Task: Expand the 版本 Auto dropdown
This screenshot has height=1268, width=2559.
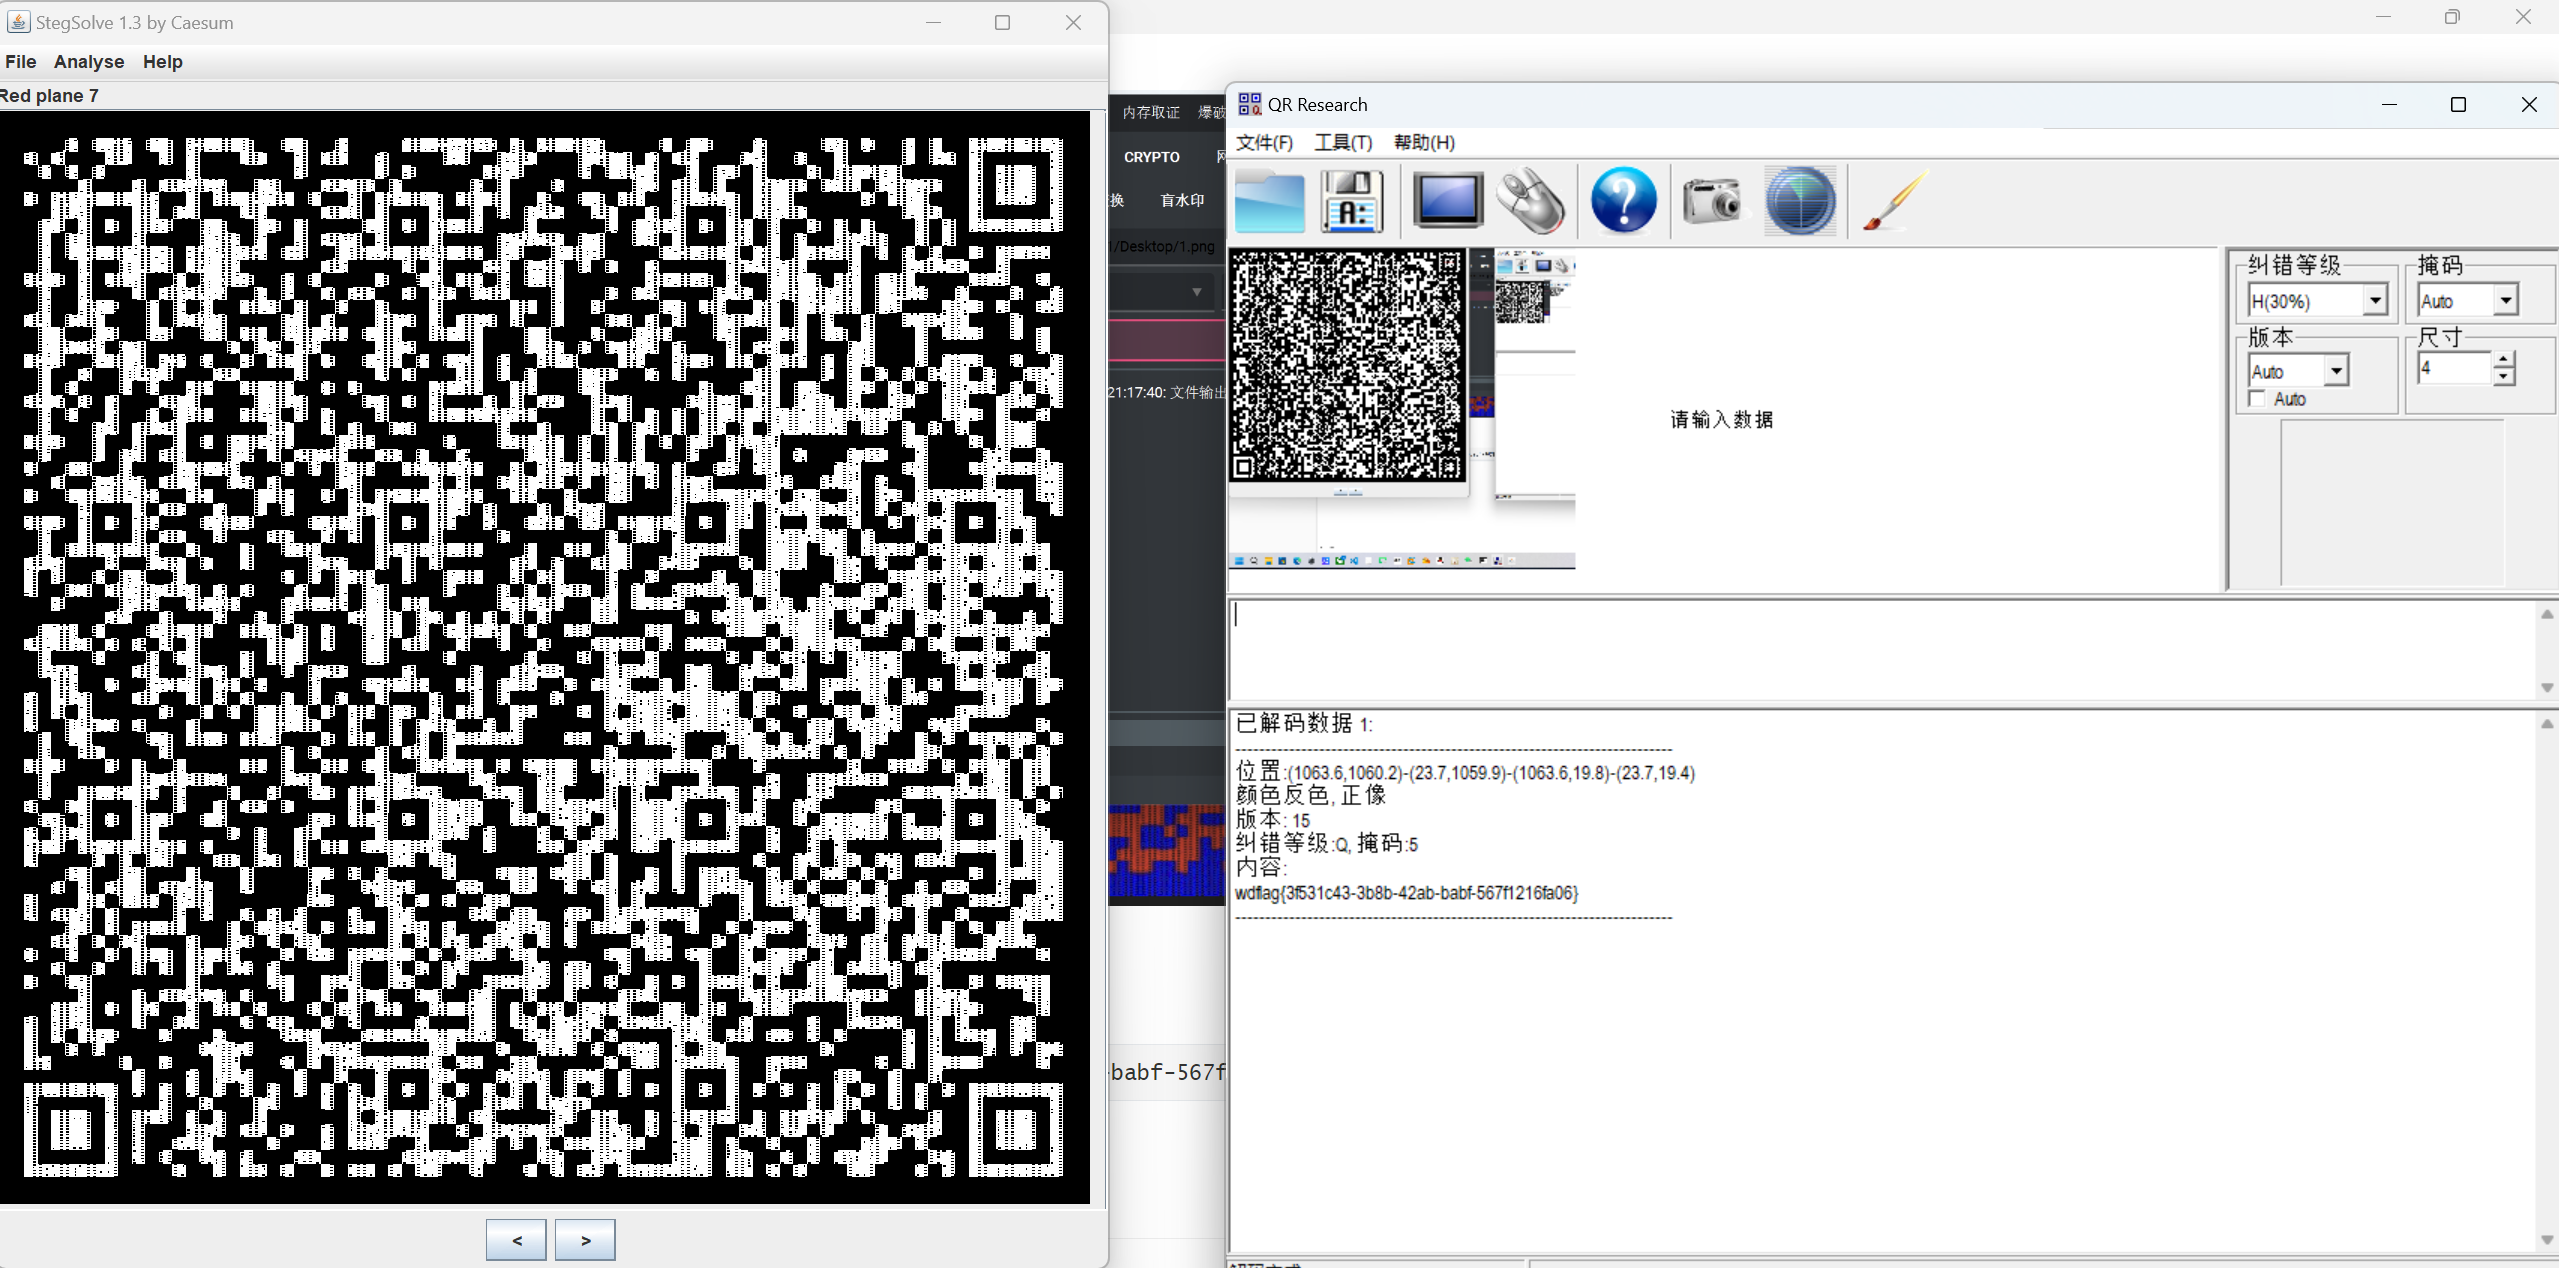Action: click(x=2335, y=371)
